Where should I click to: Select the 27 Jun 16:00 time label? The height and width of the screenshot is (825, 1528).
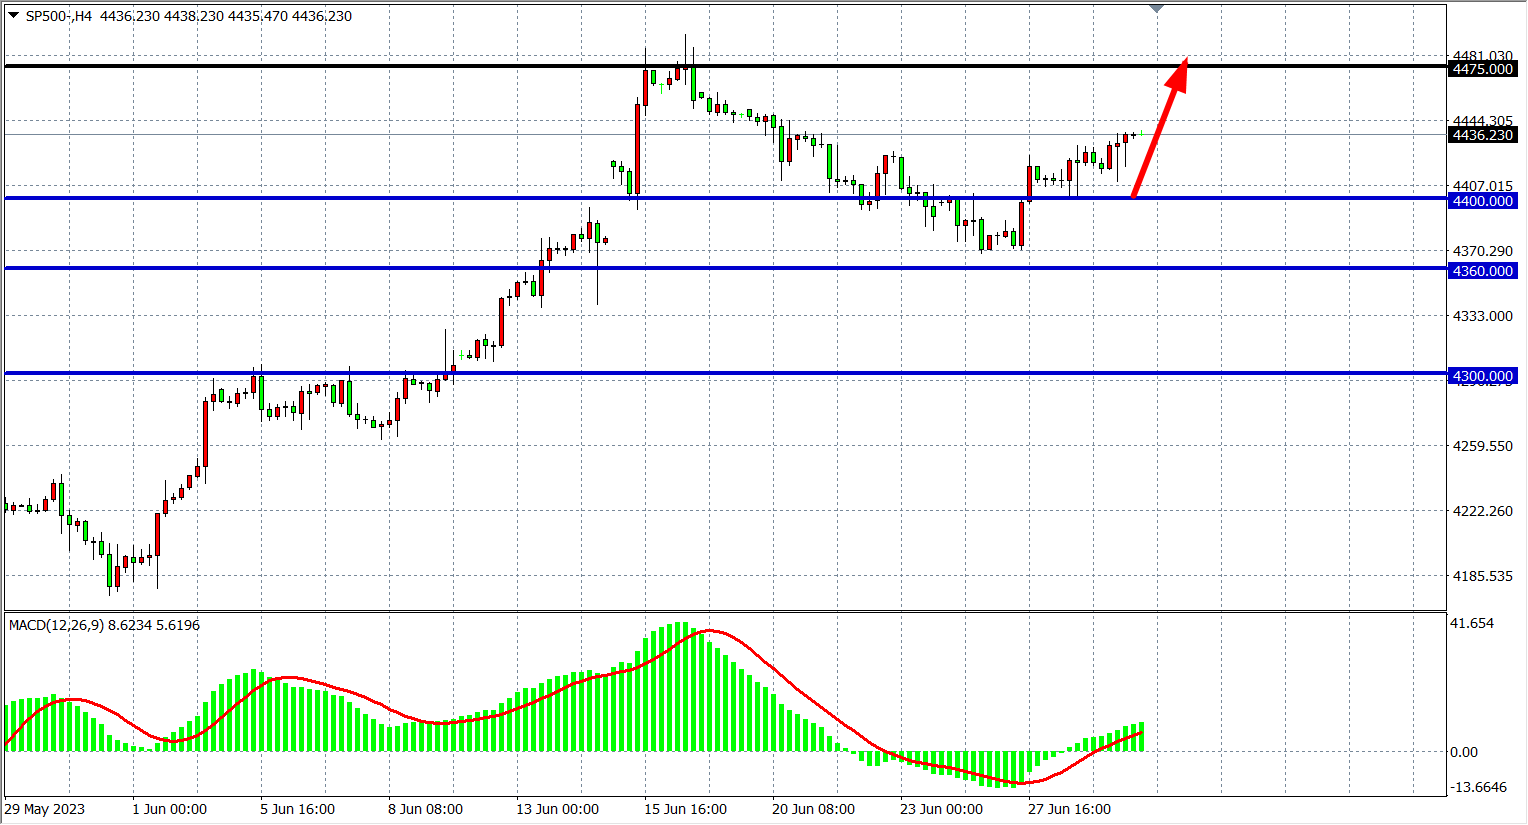pyautogui.click(x=1069, y=809)
